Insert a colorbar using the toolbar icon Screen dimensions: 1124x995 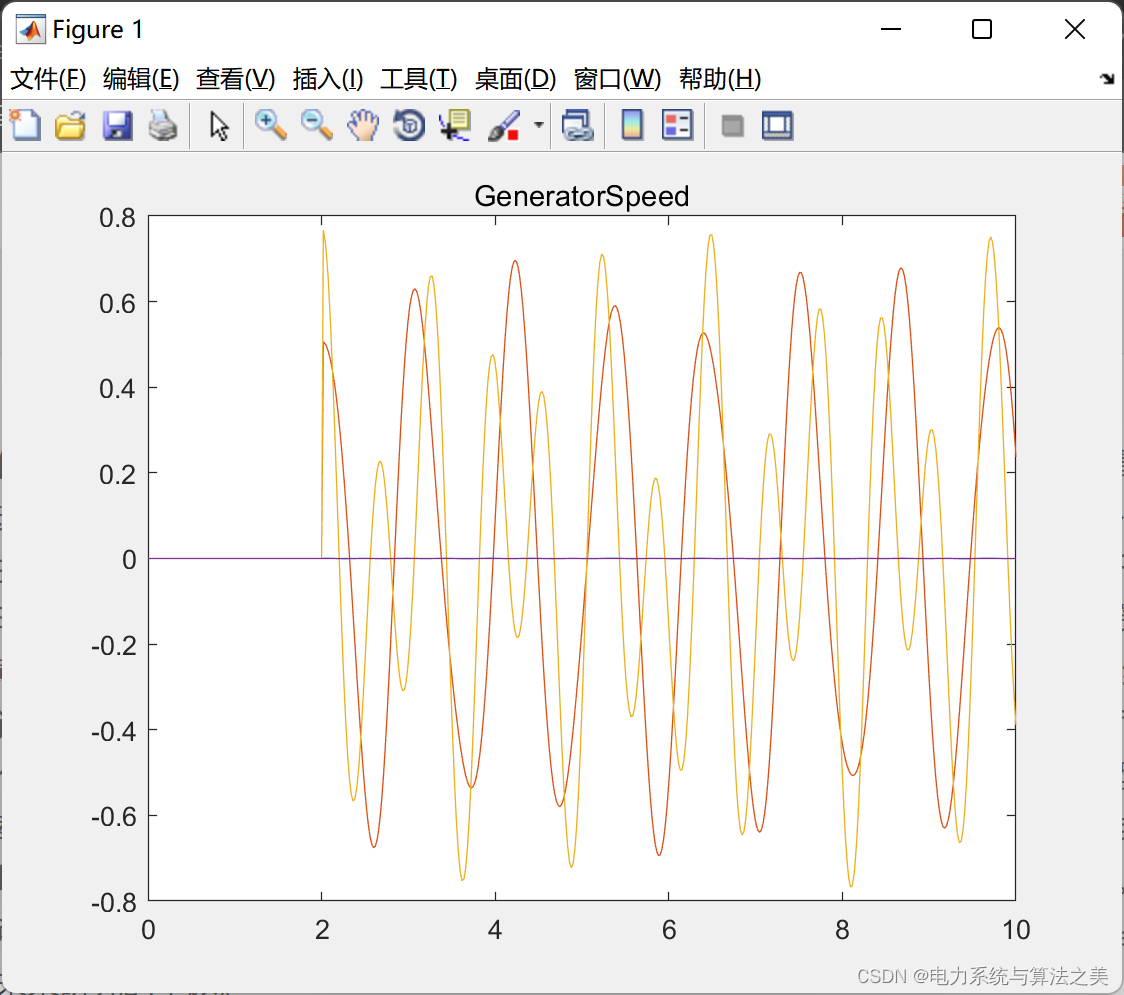[632, 125]
